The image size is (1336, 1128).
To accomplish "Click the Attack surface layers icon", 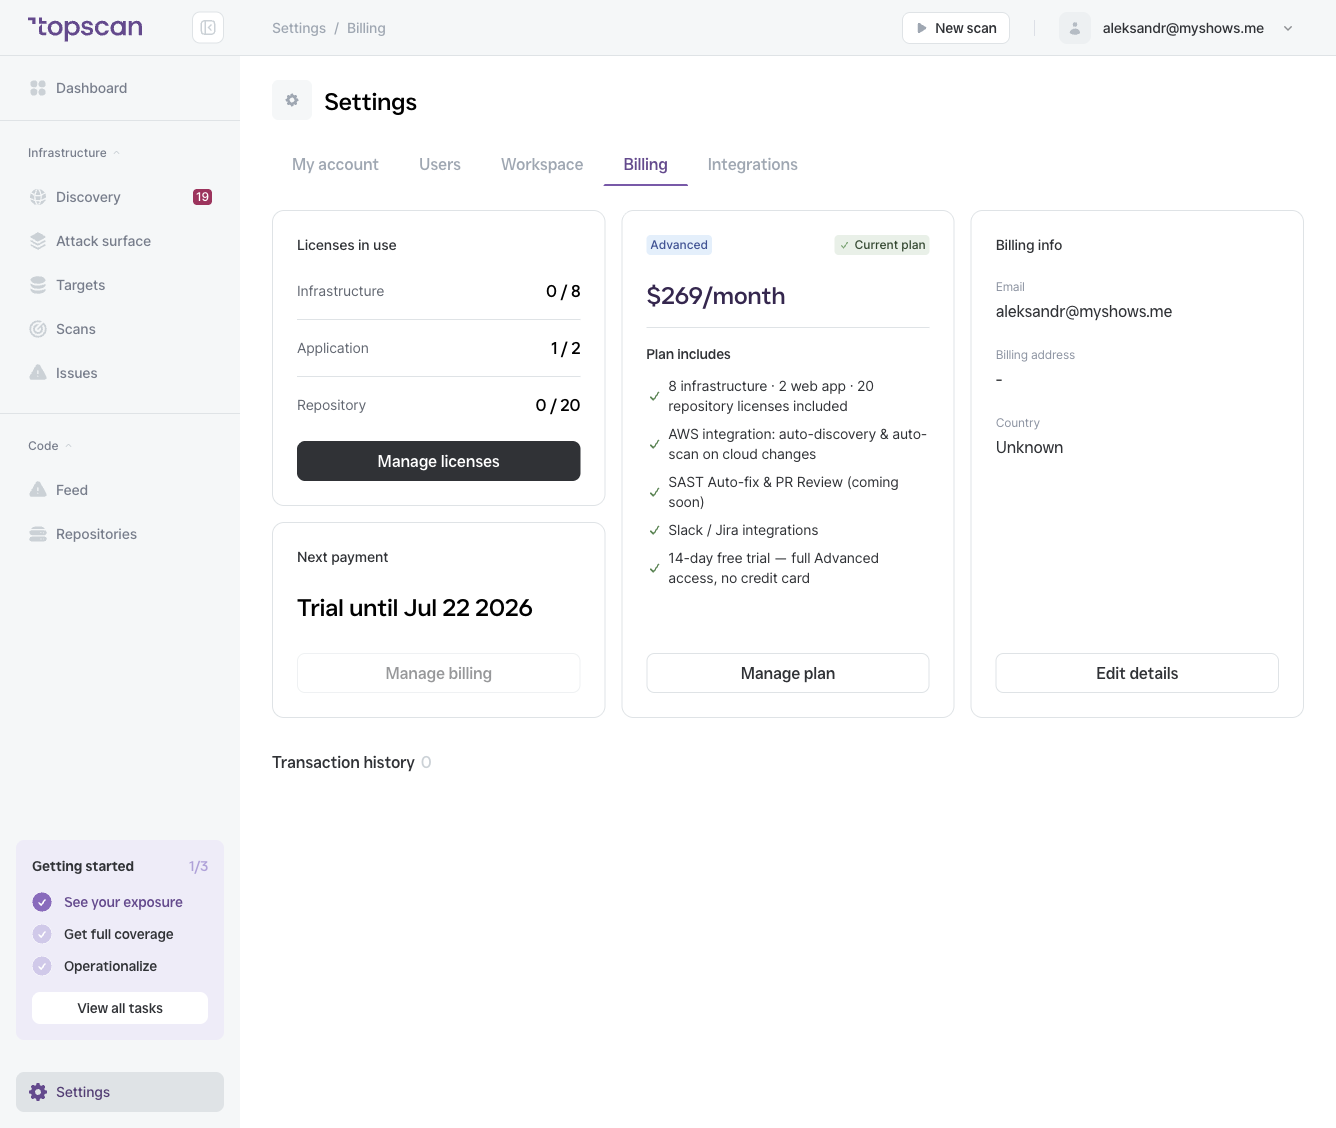I will (x=38, y=241).
